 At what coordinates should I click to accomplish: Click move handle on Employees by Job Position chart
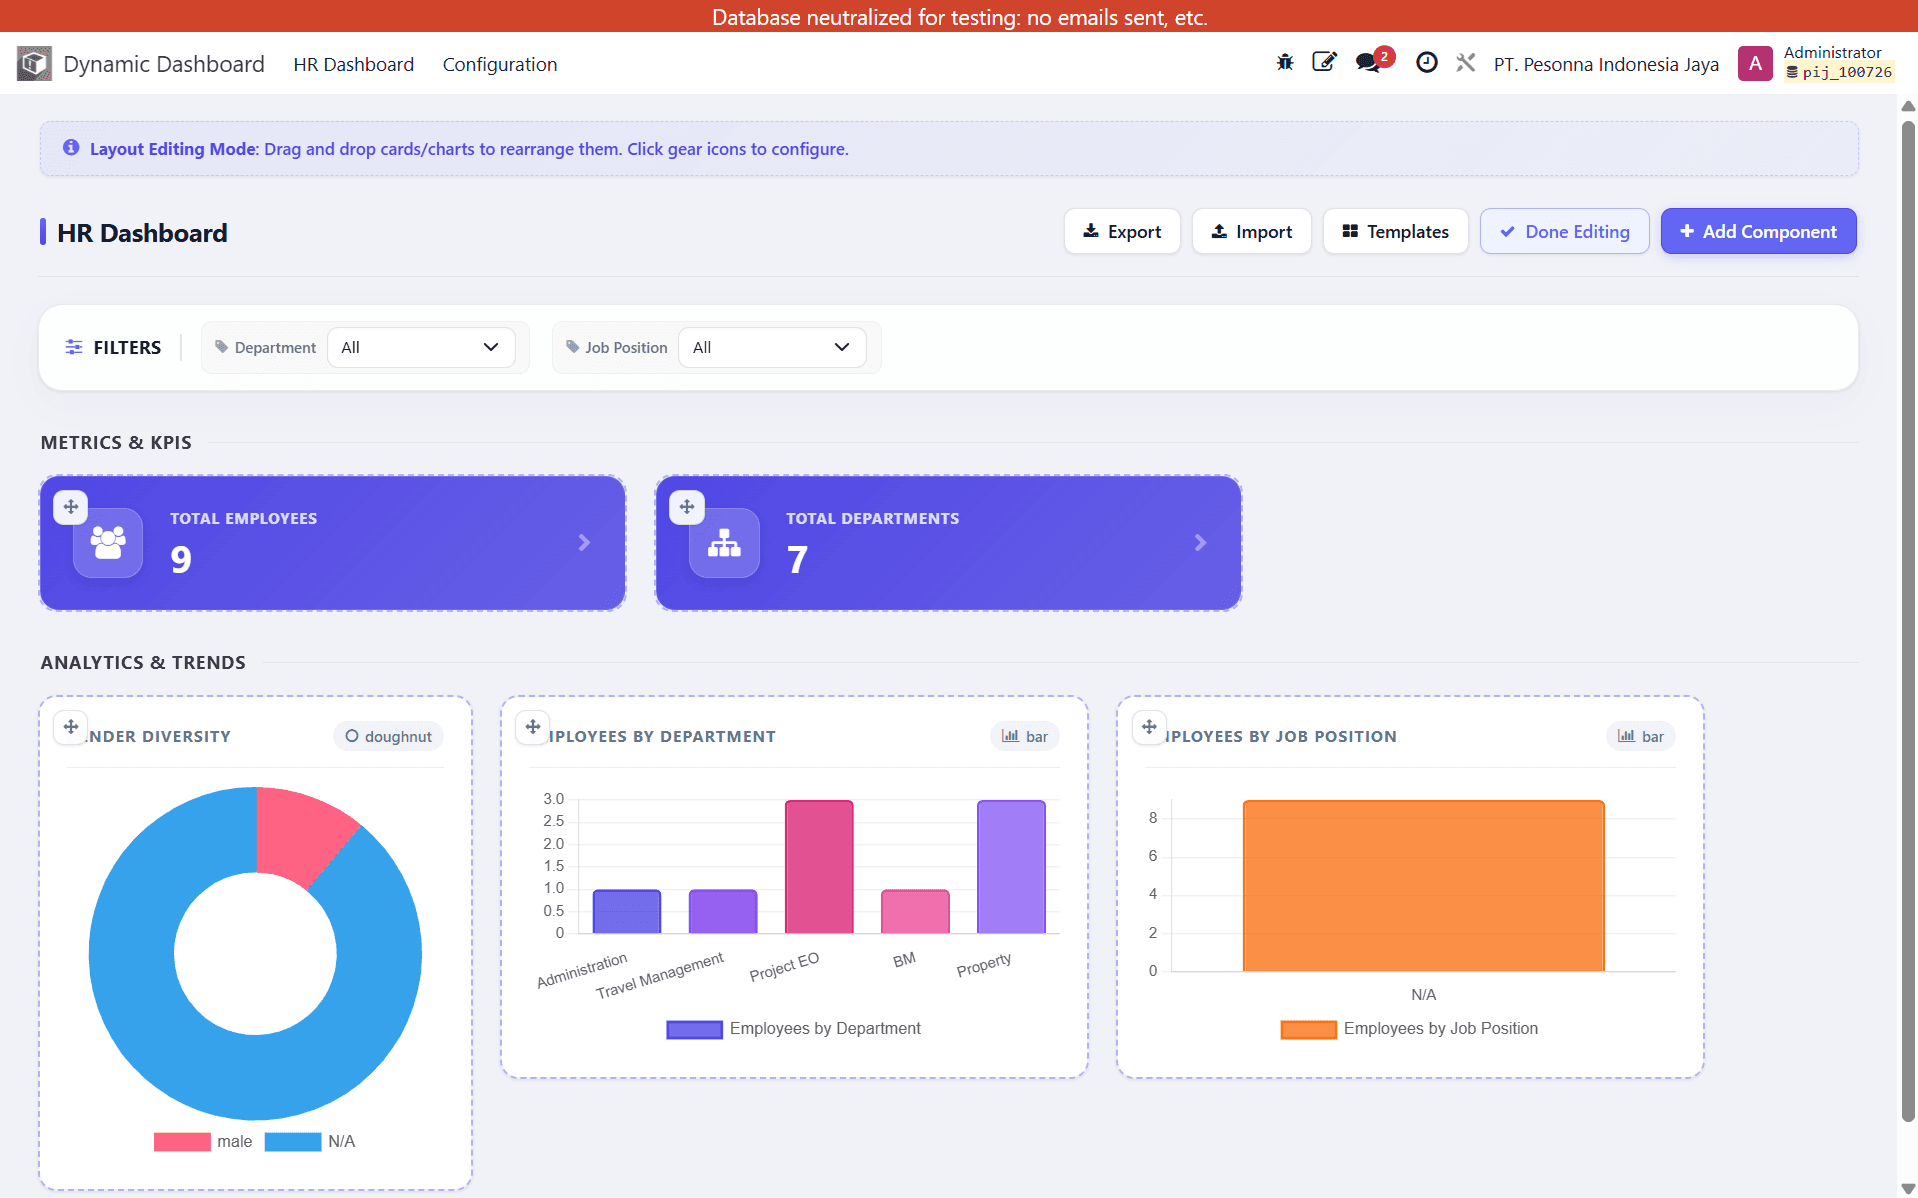pos(1149,727)
